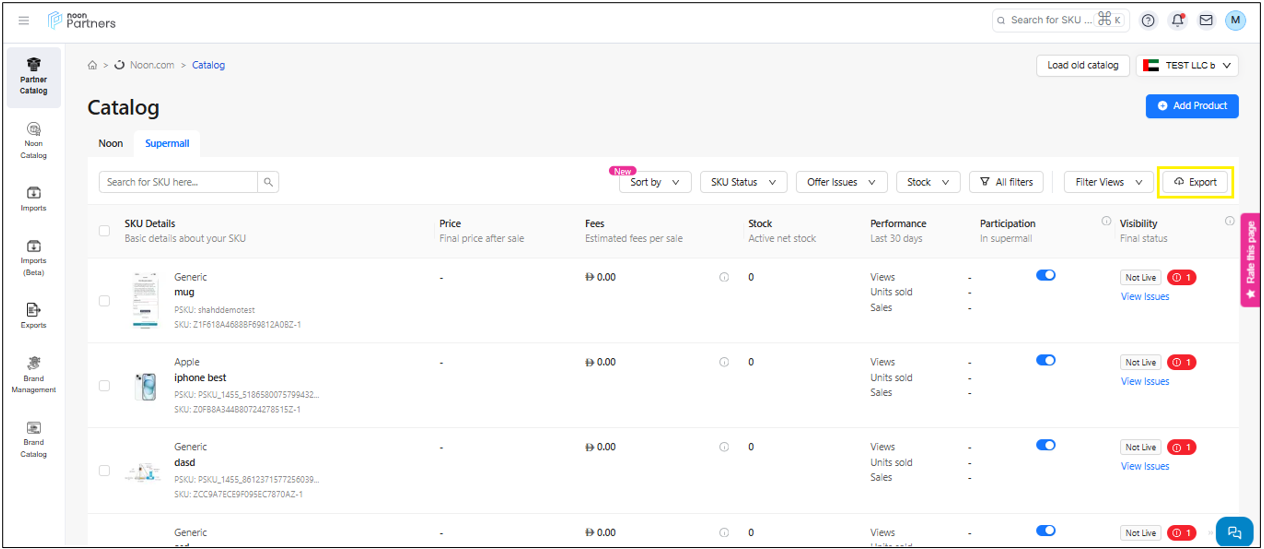Open the hamburger menu in top bar
1264x549 pixels.
(x=24, y=21)
